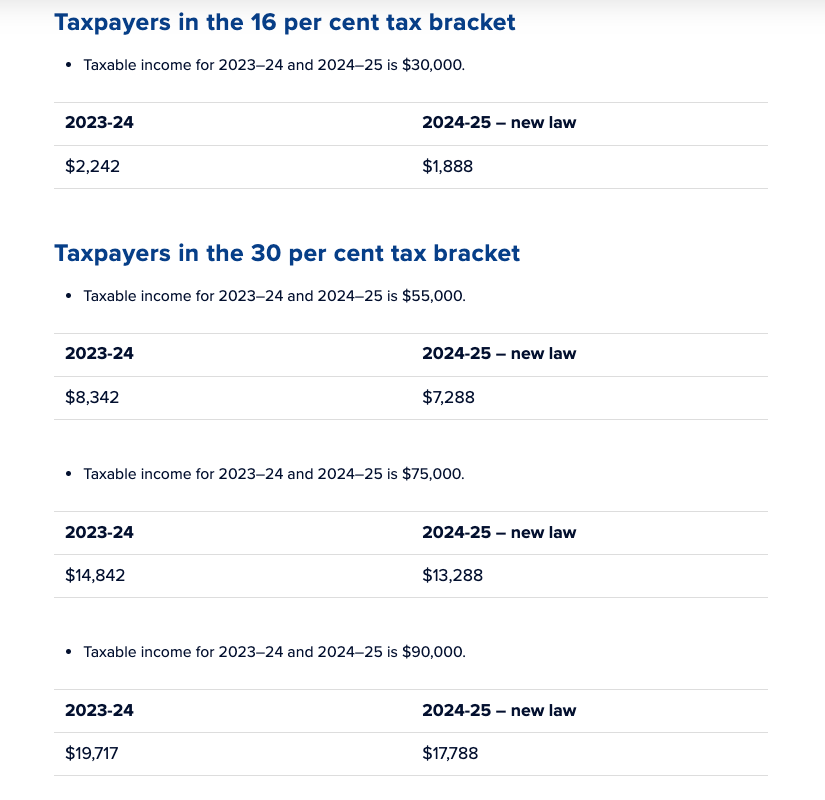Click the 16 per cent tax bracket heading
This screenshot has width=825, height=800.
(285, 22)
